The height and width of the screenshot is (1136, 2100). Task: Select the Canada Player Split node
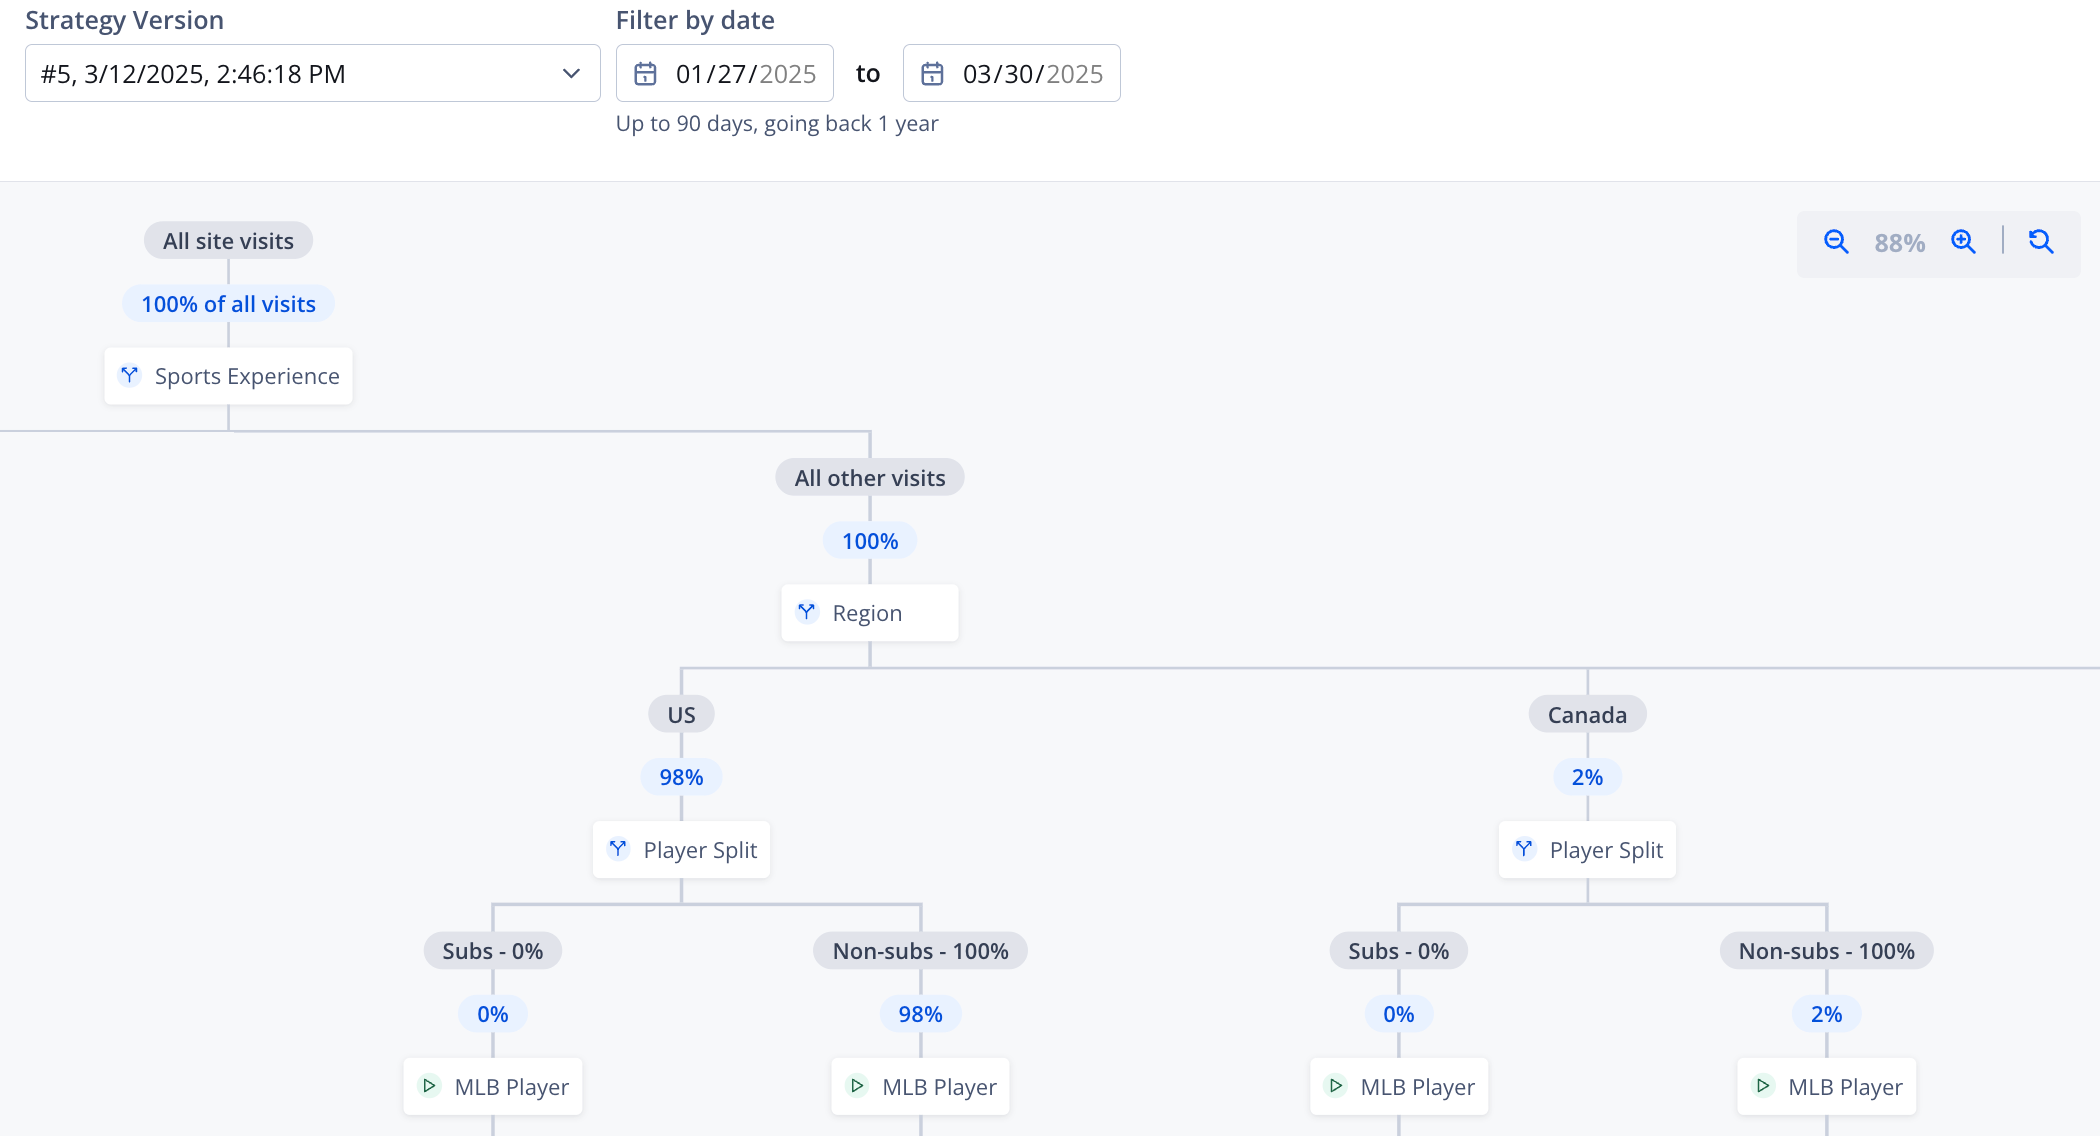[1587, 850]
